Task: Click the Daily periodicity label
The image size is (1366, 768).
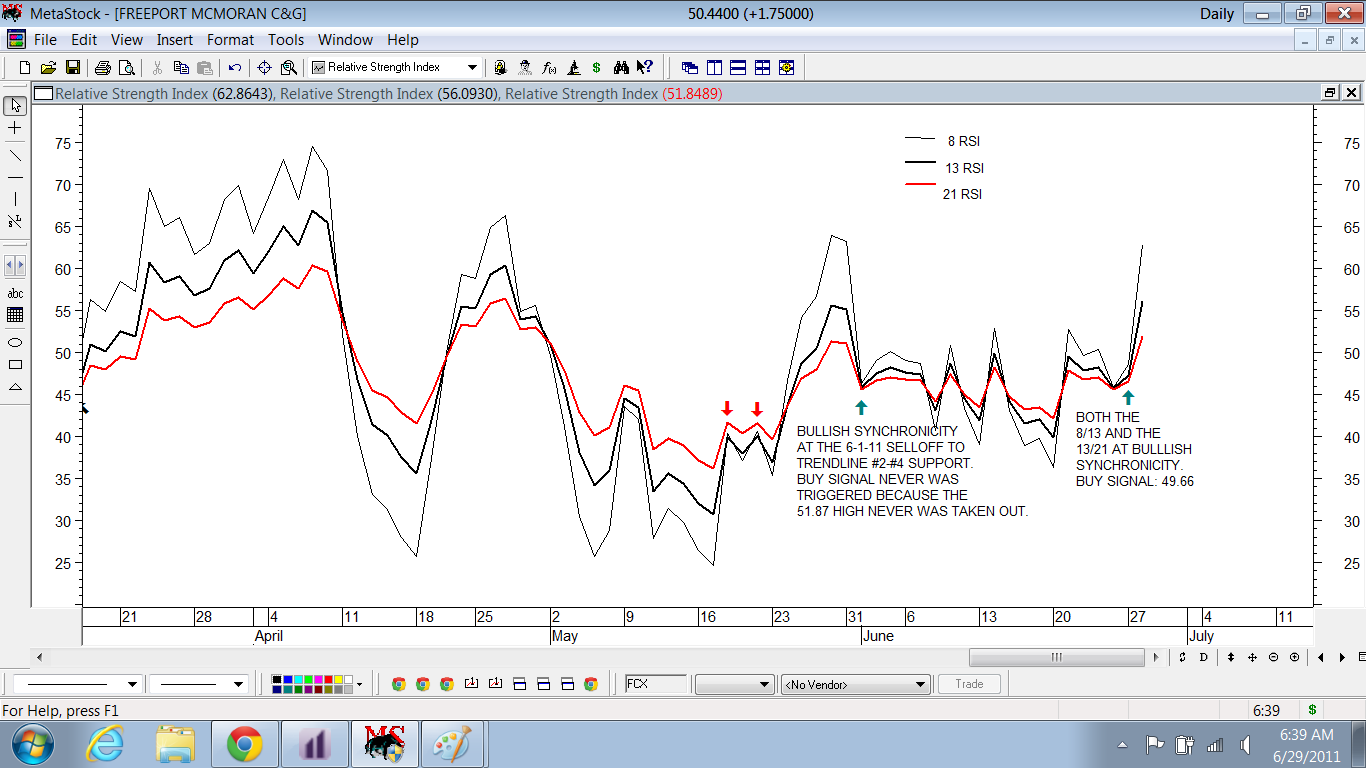Action: [1217, 14]
